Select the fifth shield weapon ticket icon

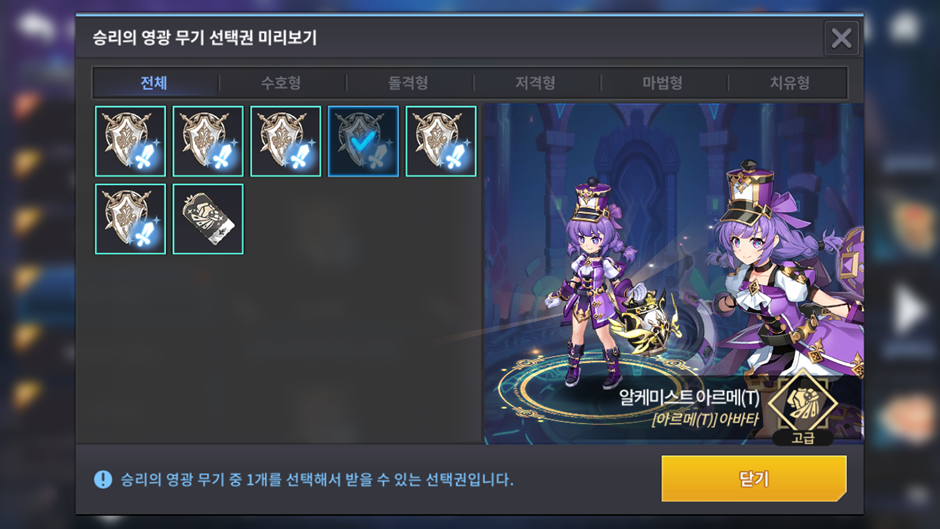[x=441, y=141]
